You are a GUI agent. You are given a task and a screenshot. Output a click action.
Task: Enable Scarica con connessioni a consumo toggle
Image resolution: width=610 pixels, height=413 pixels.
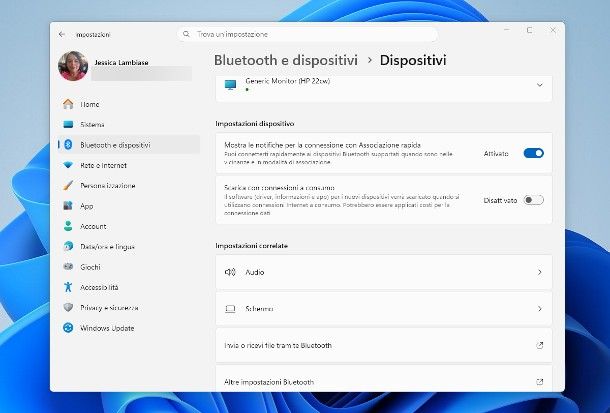click(533, 200)
